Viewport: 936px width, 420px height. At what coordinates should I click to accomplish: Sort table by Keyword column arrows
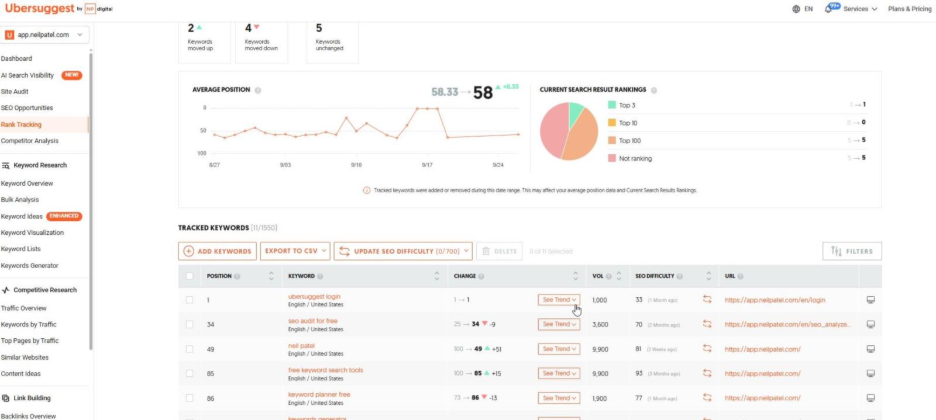[436, 276]
